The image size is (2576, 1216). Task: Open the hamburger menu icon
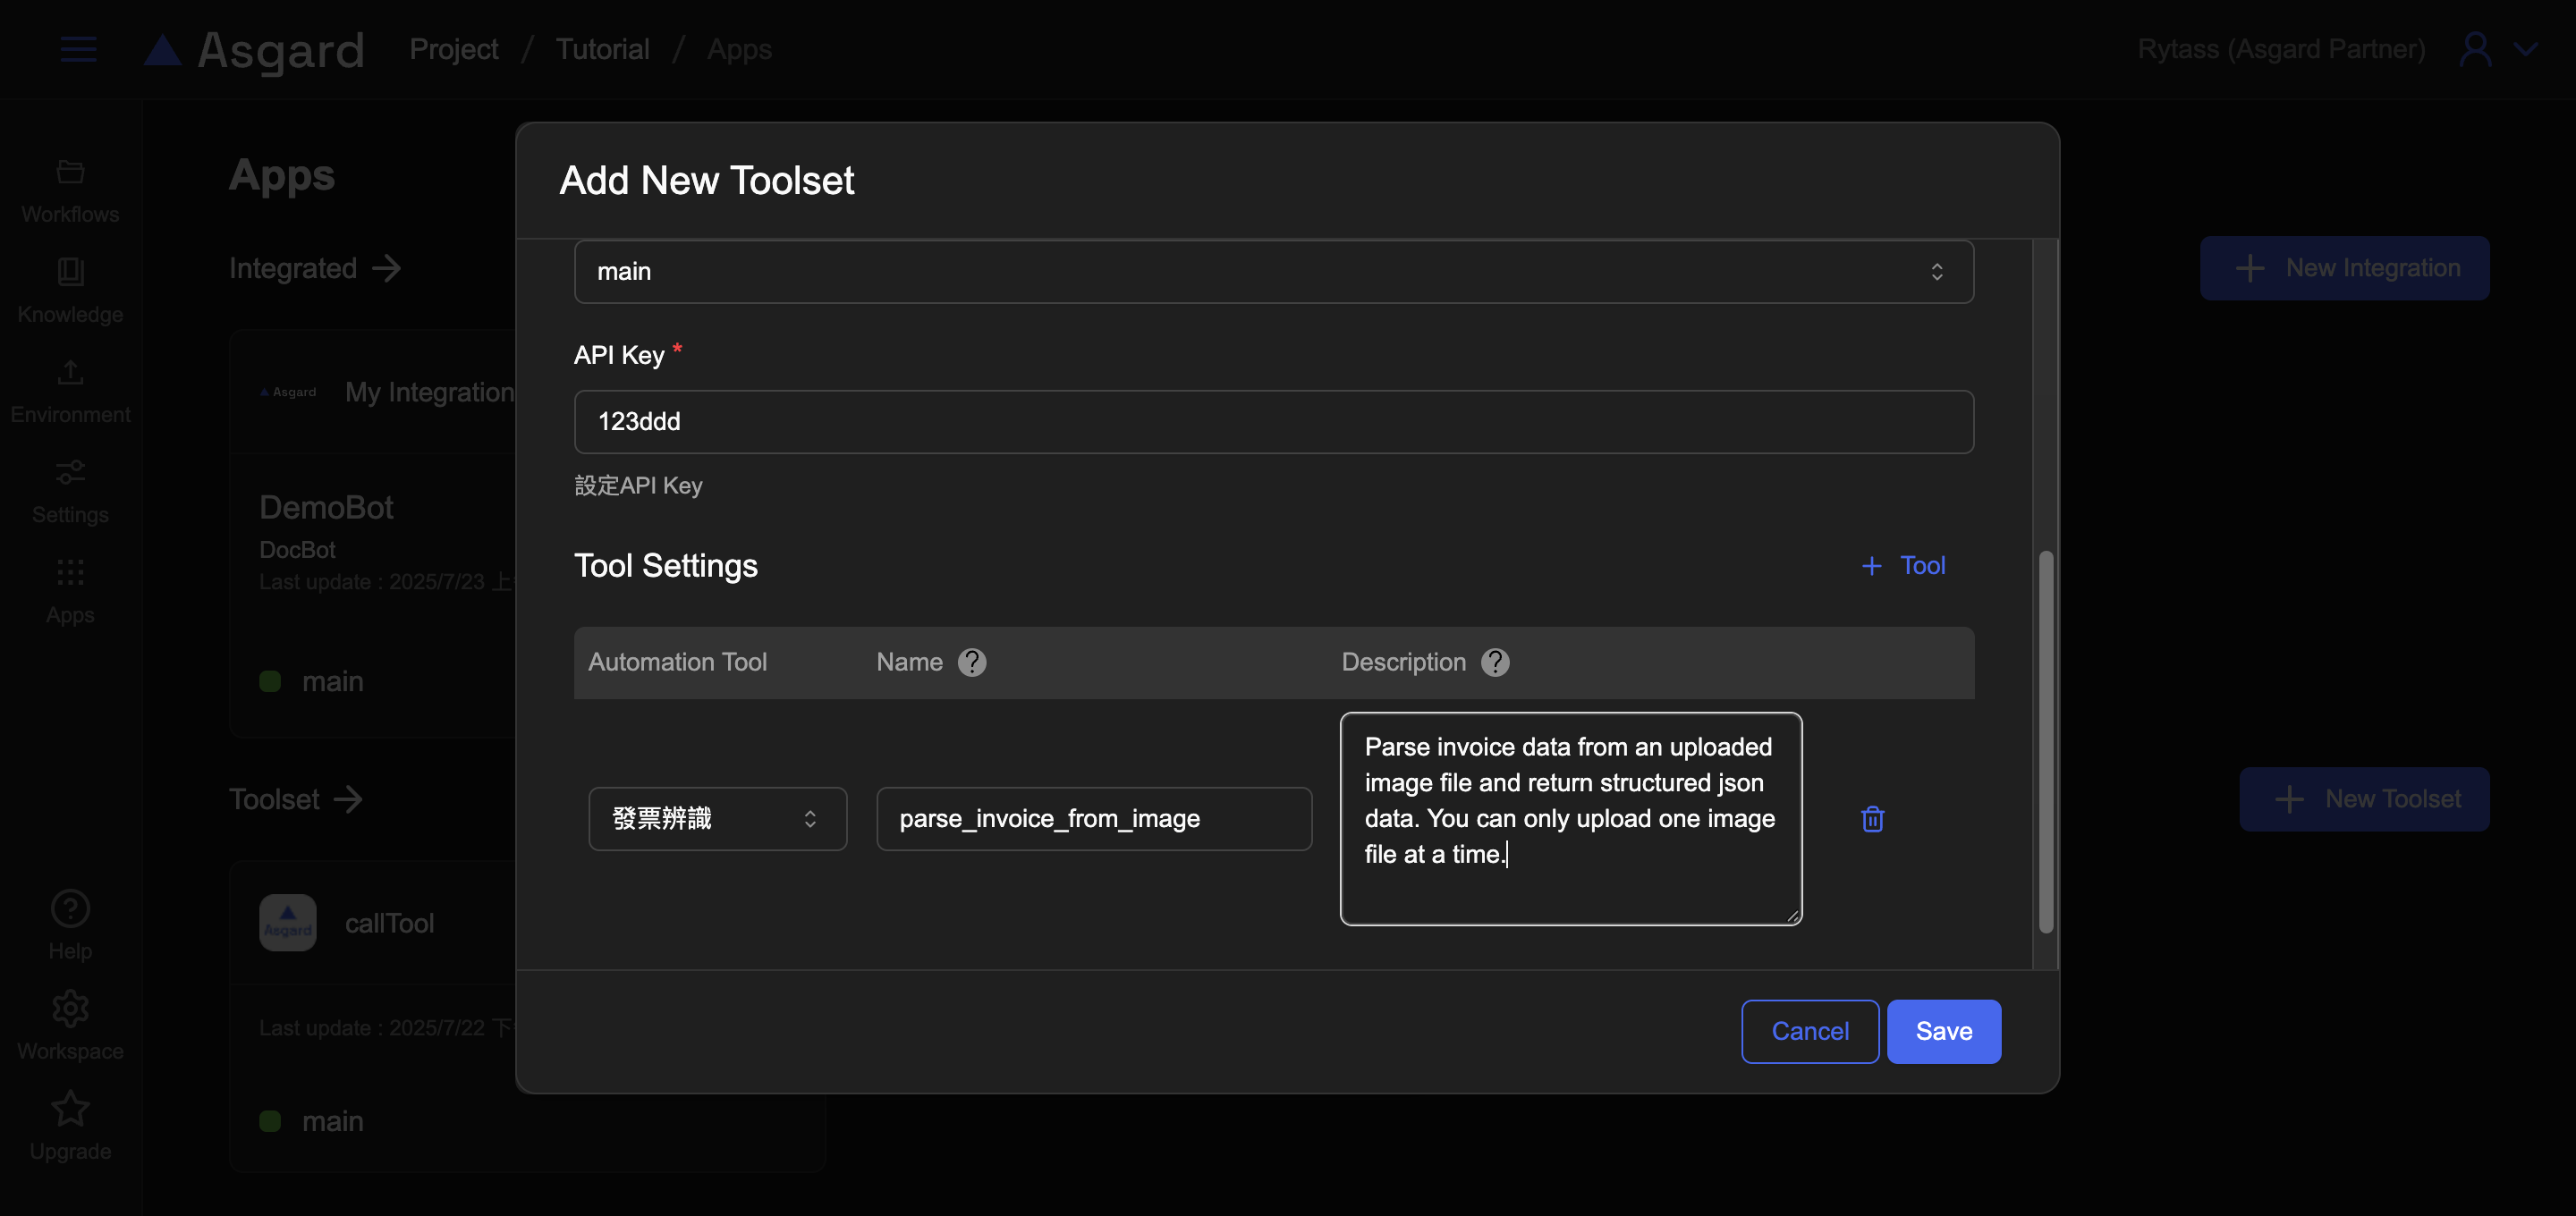coord(78,49)
